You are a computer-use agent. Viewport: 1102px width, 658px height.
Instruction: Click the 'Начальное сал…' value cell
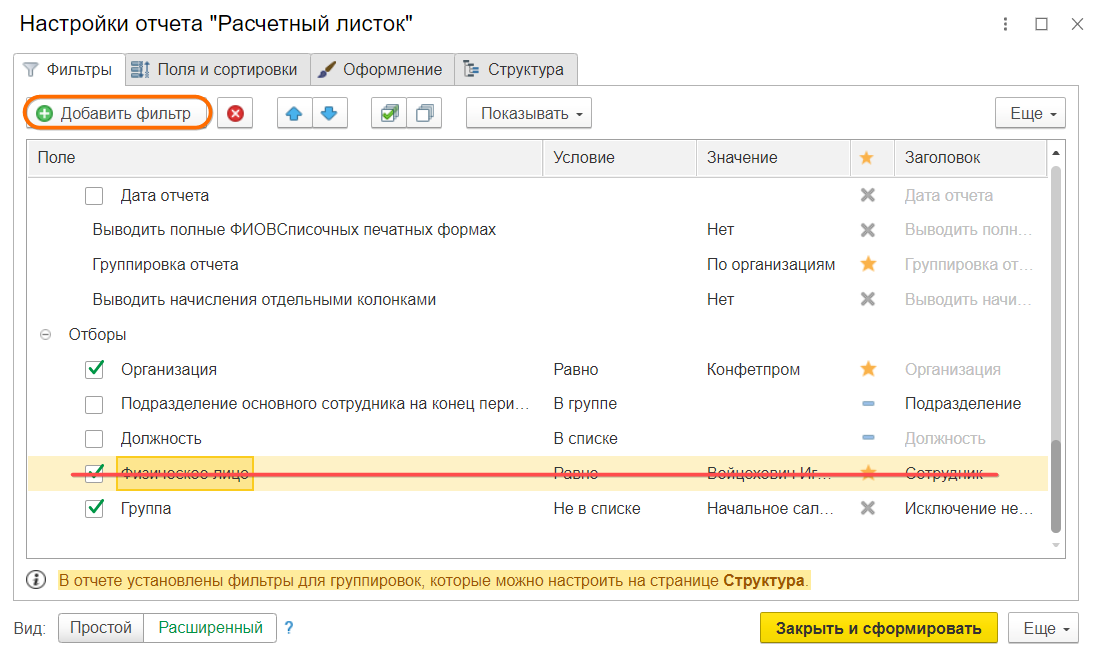coord(770,508)
